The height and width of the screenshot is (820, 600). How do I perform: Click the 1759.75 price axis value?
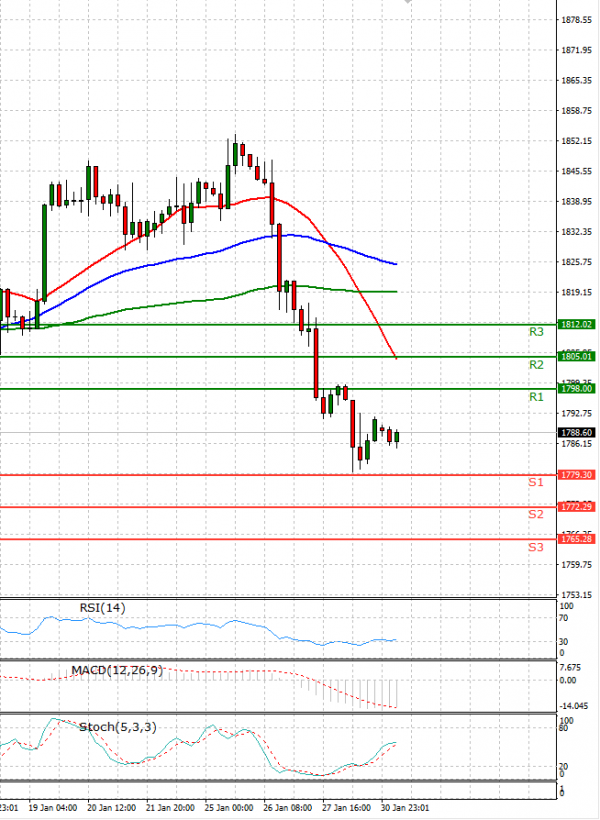coord(576,565)
